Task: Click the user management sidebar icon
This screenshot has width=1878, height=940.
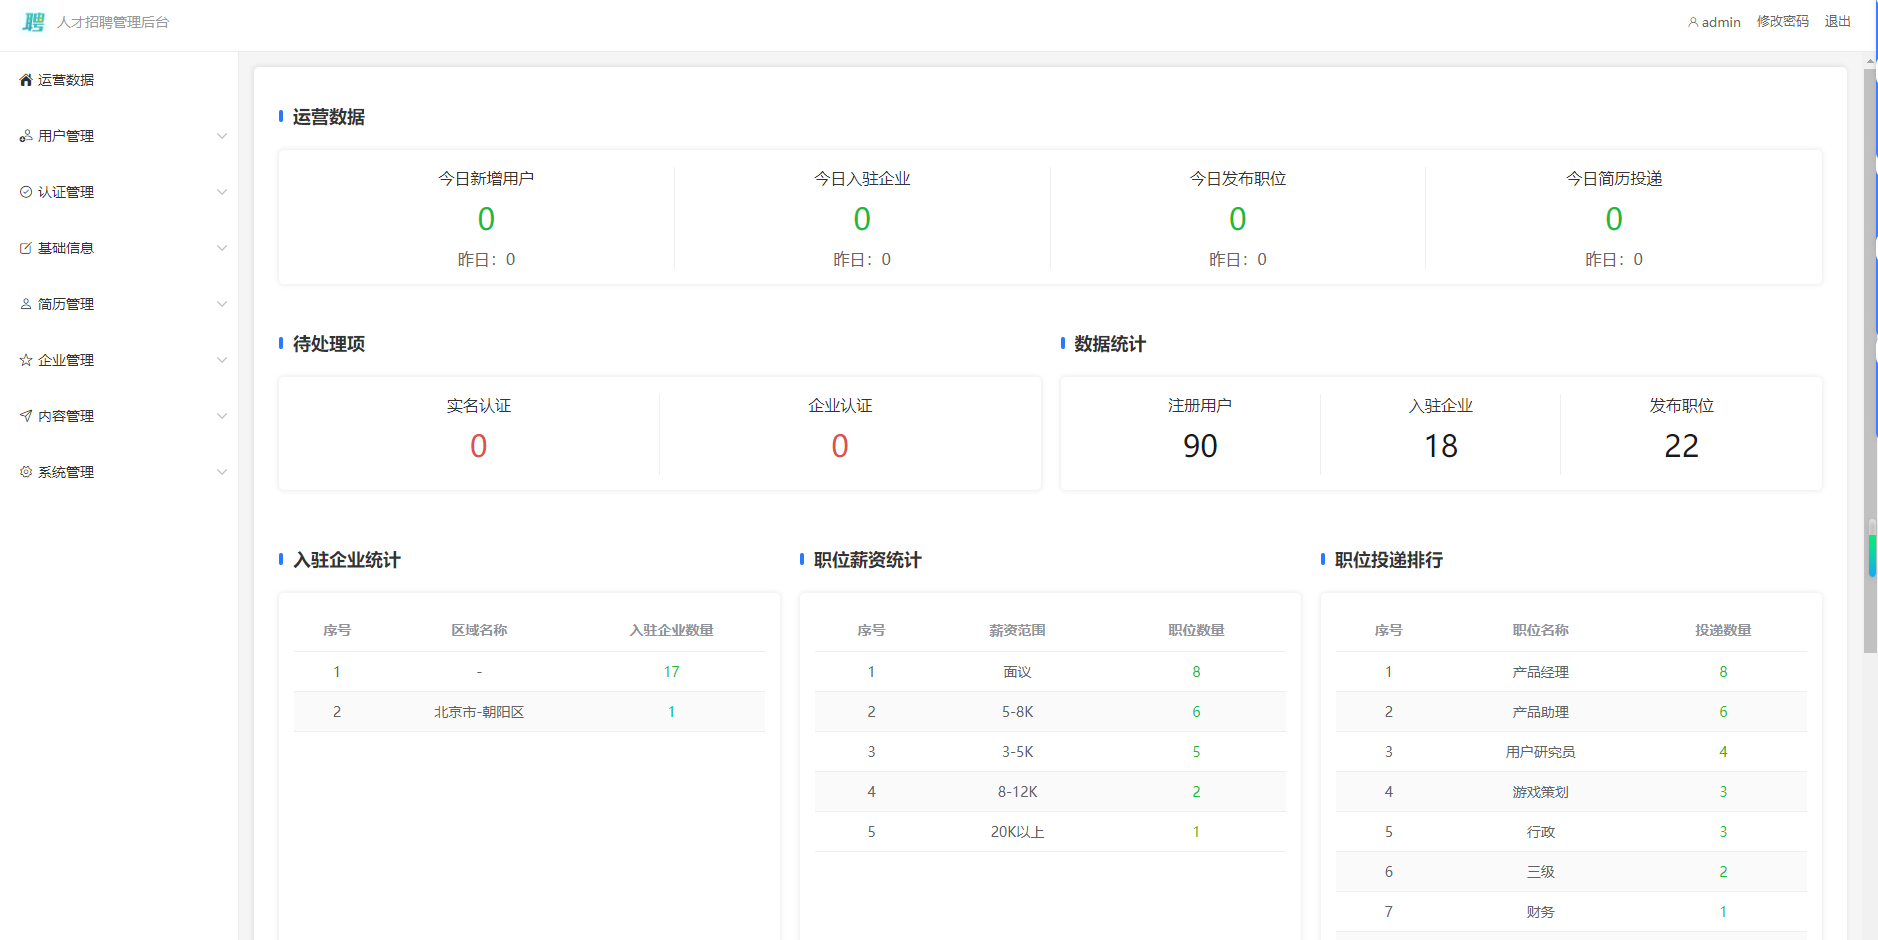Action: click(26, 136)
